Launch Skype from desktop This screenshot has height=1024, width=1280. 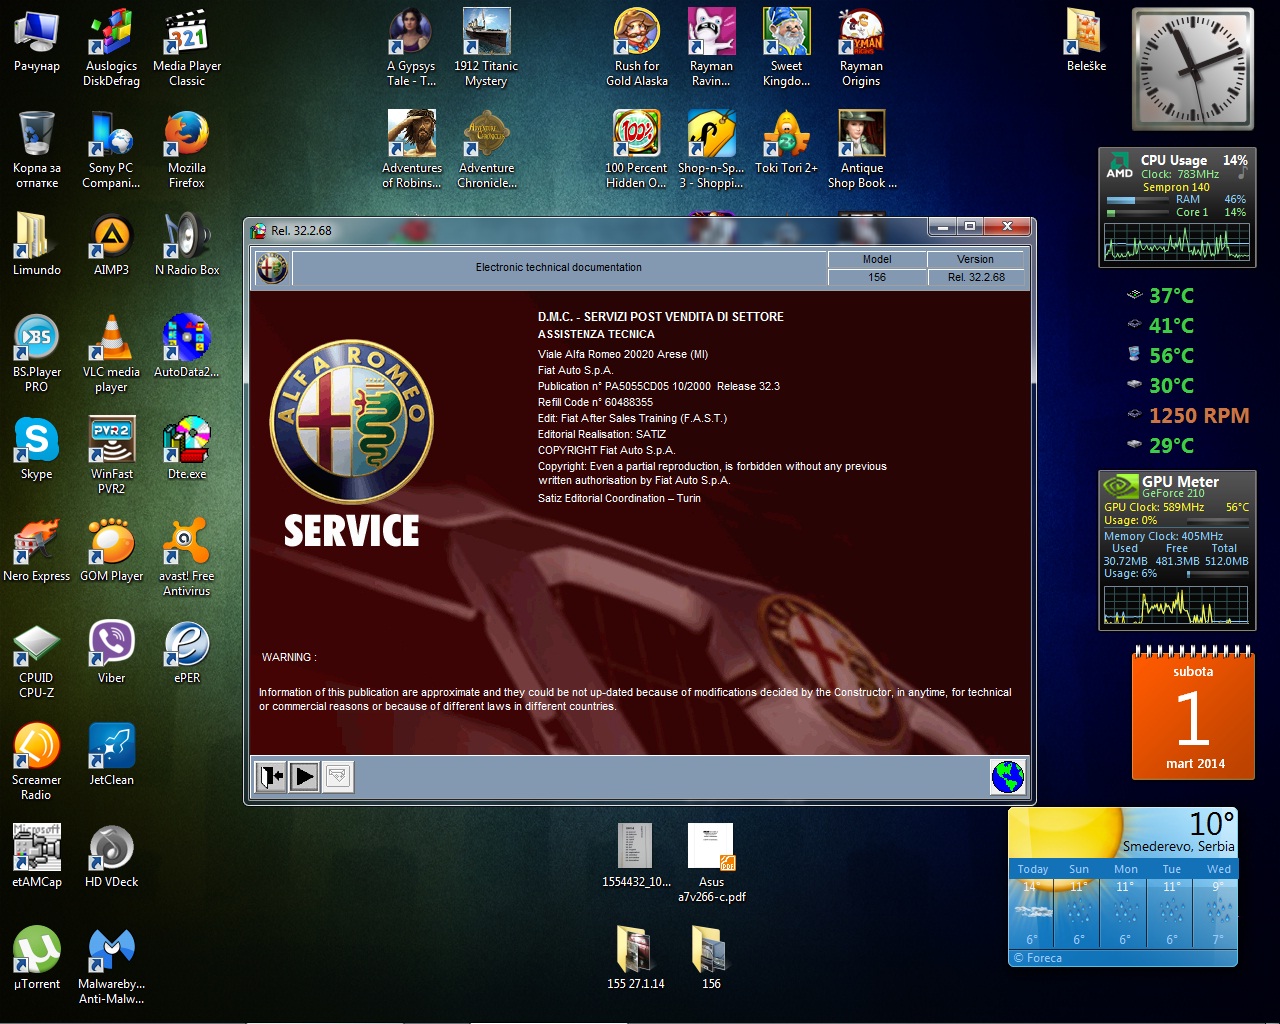(37, 449)
